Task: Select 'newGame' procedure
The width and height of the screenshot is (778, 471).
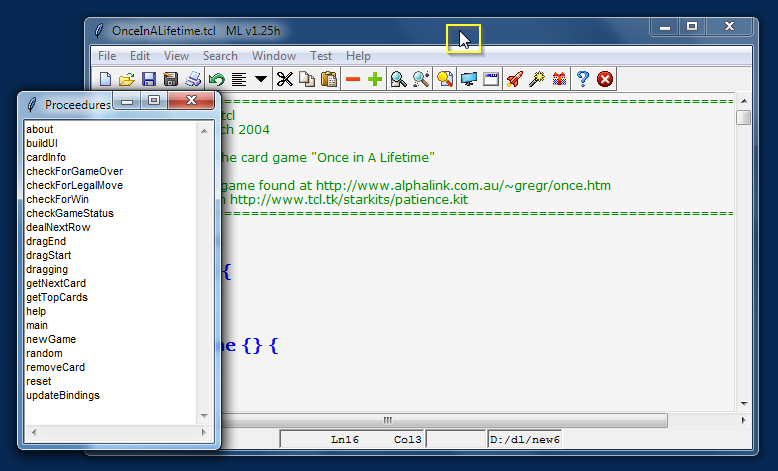Action: coord(51,339)
